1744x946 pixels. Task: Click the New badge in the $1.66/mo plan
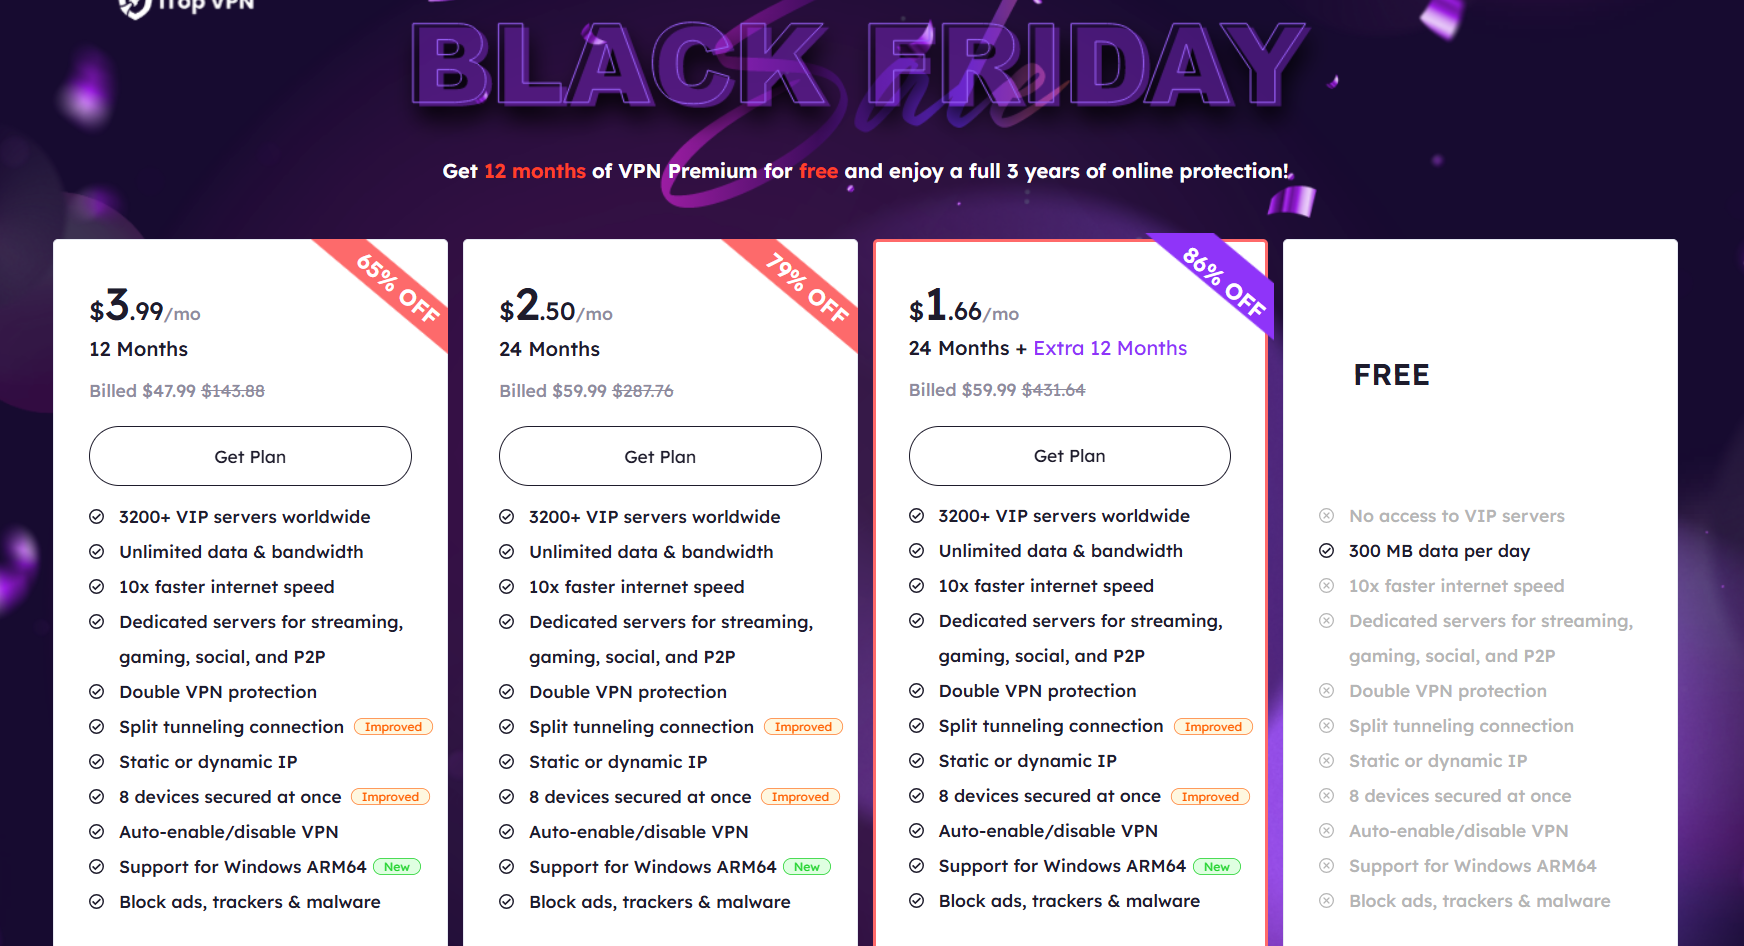click(x=1216, y=867)
